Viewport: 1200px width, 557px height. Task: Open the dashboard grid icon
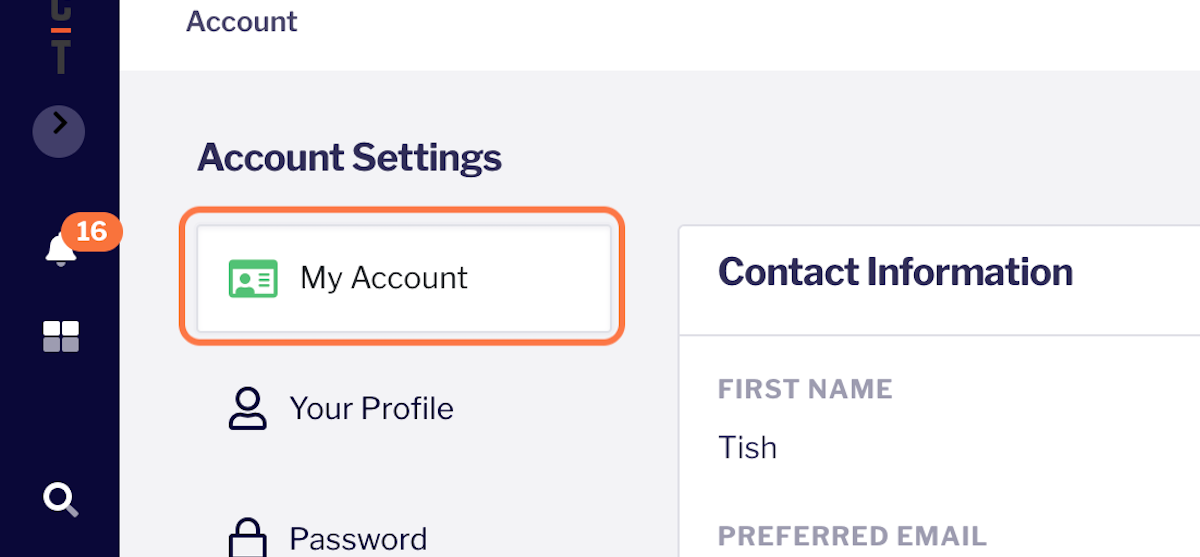pyautogui.click(x=60, y=337)
